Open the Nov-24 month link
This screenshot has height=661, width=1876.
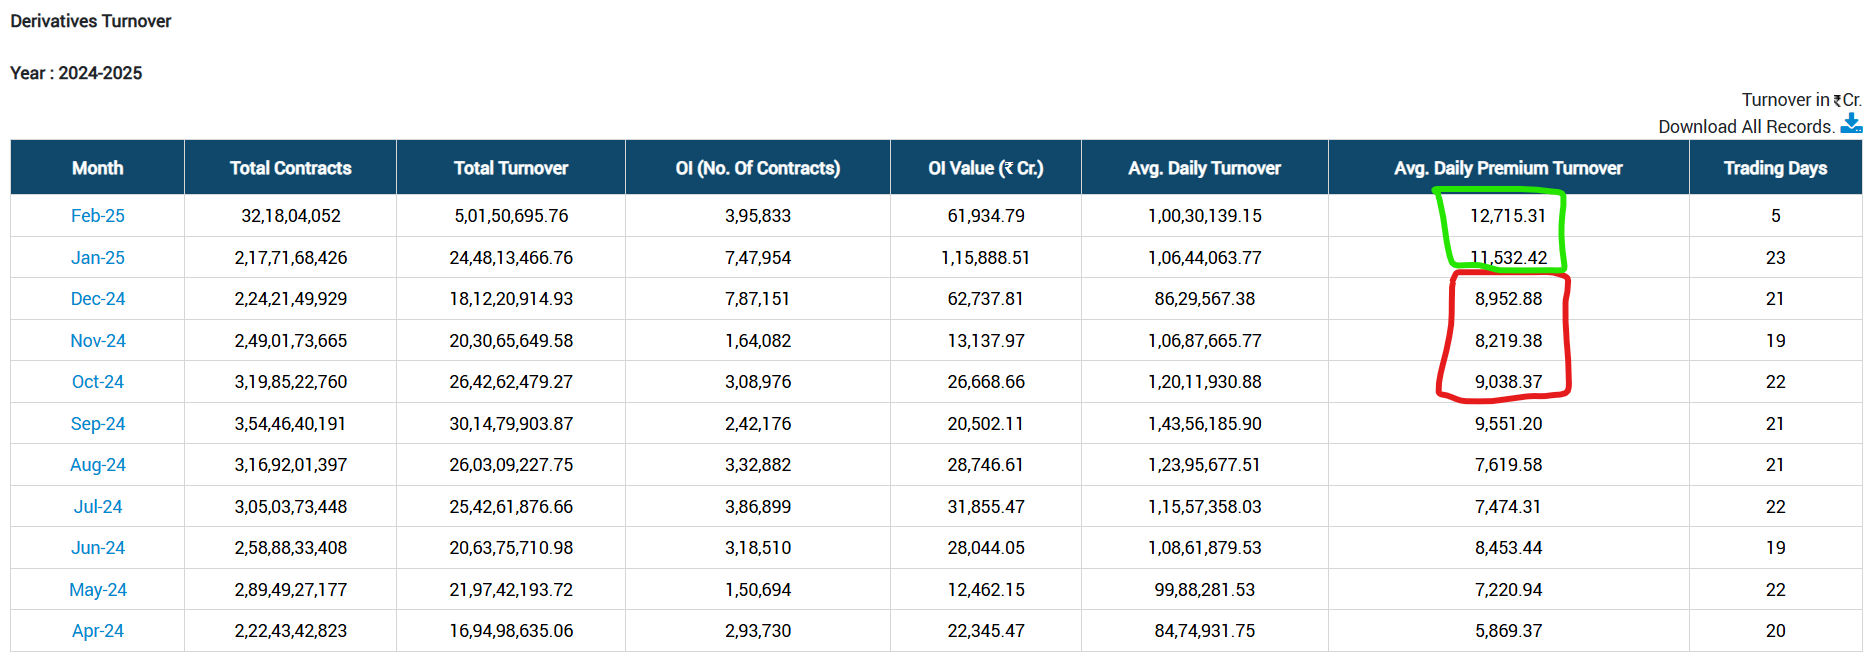pos(98,341)
